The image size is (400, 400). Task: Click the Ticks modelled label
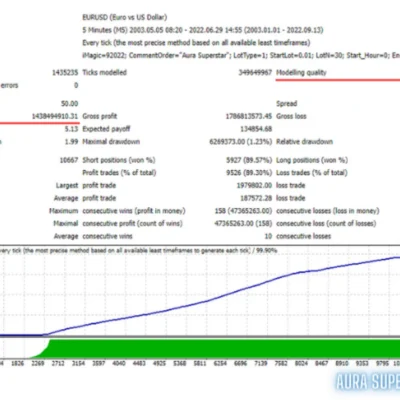105,72
